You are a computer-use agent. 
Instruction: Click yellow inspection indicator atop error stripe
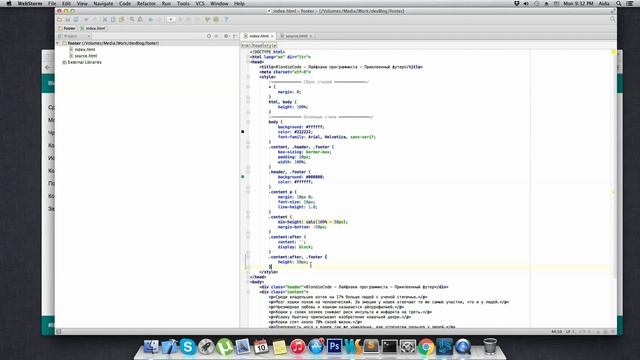click(x=613, y=52)
